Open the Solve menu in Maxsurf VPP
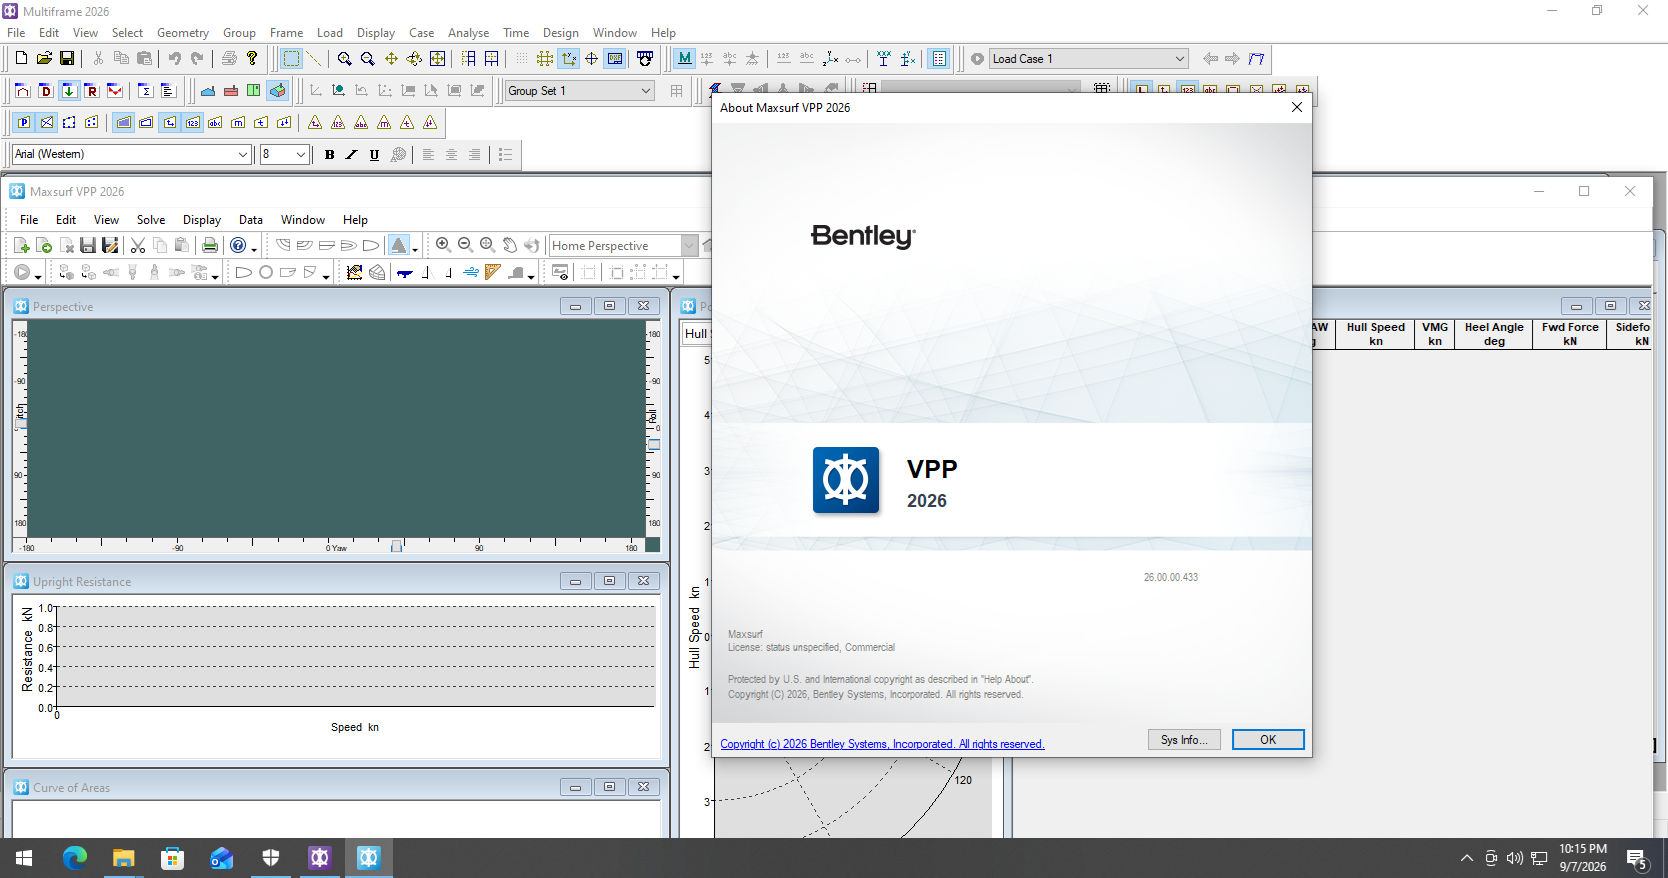This screenshot has width=1668, height=878. click(151, 220)
